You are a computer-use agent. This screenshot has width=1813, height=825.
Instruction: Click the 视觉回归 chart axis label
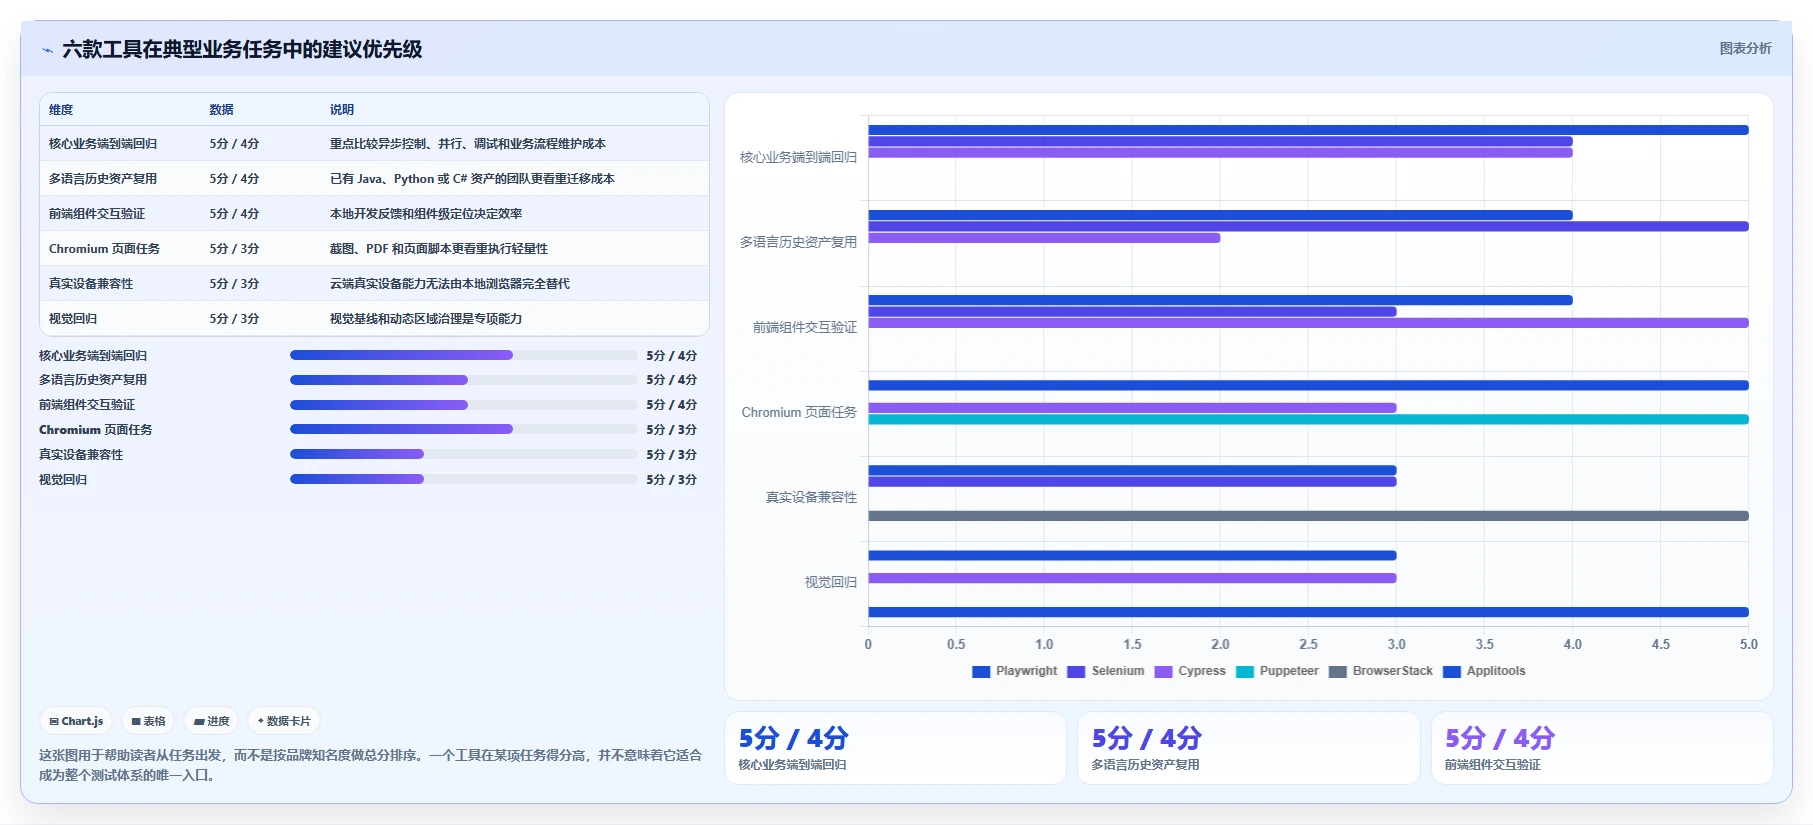[x=830, y=583]
